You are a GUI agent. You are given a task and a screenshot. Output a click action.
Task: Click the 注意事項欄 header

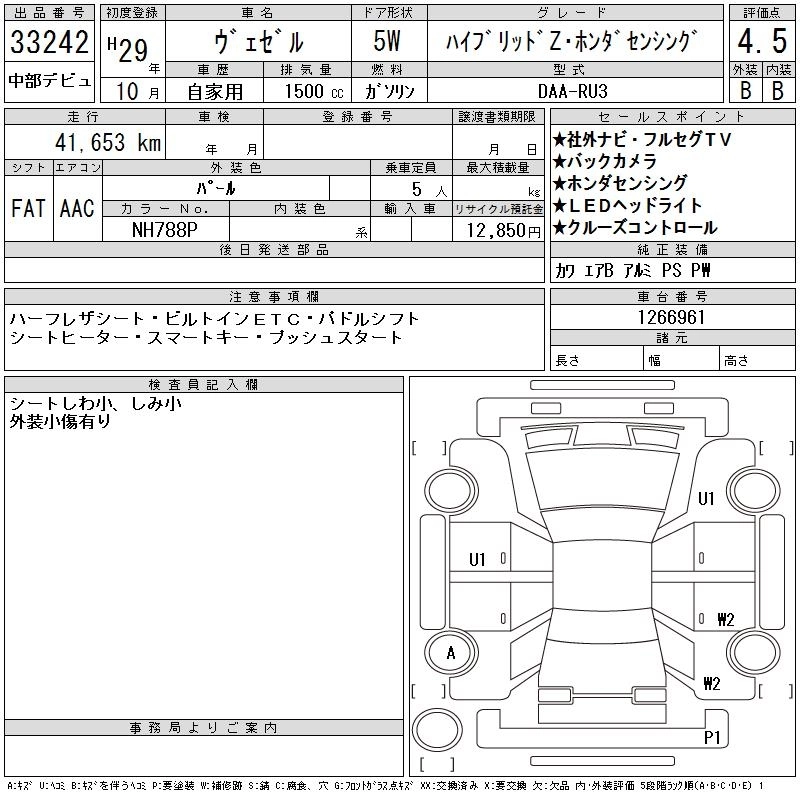(x=274, y=296)
